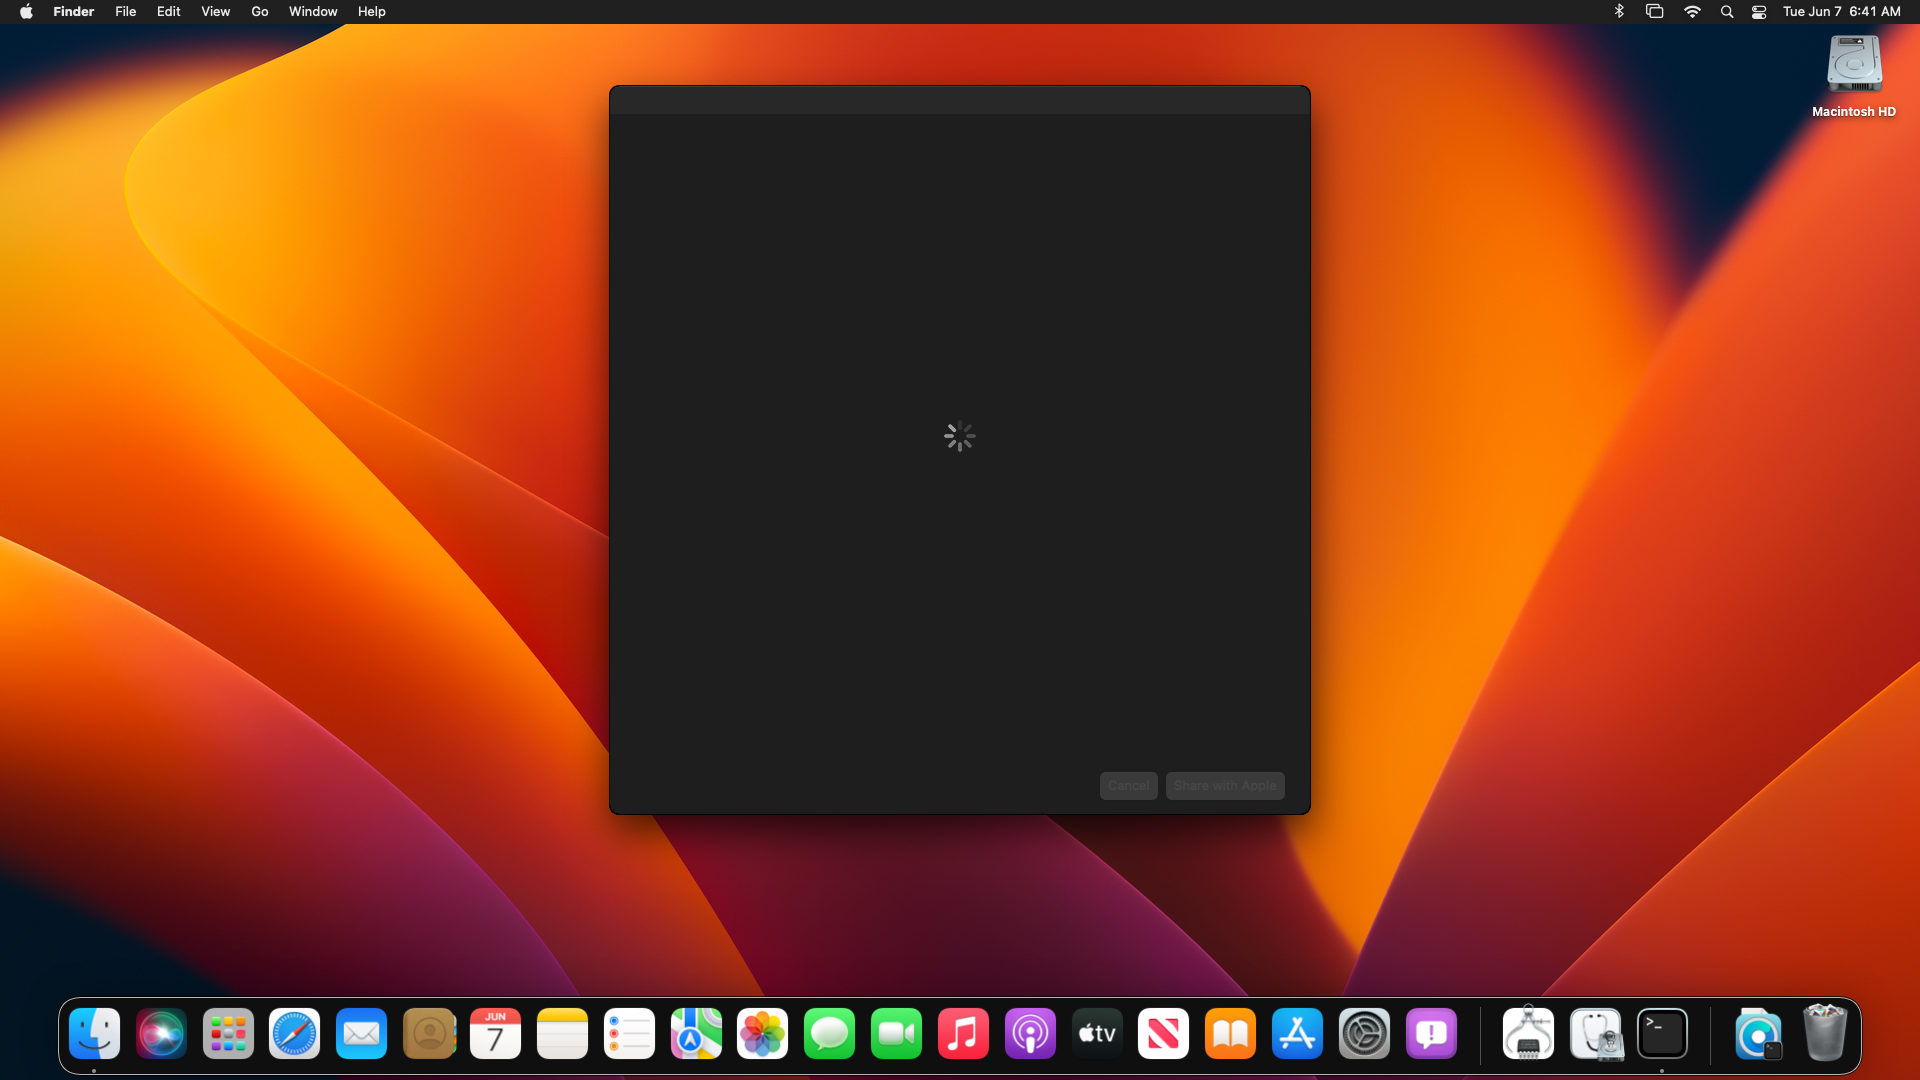The width and height of the screenshot is (1920, 1080).
Task: Open the Bluetooth status menu
Action: pyautogui.click(x=1619, y=12)
